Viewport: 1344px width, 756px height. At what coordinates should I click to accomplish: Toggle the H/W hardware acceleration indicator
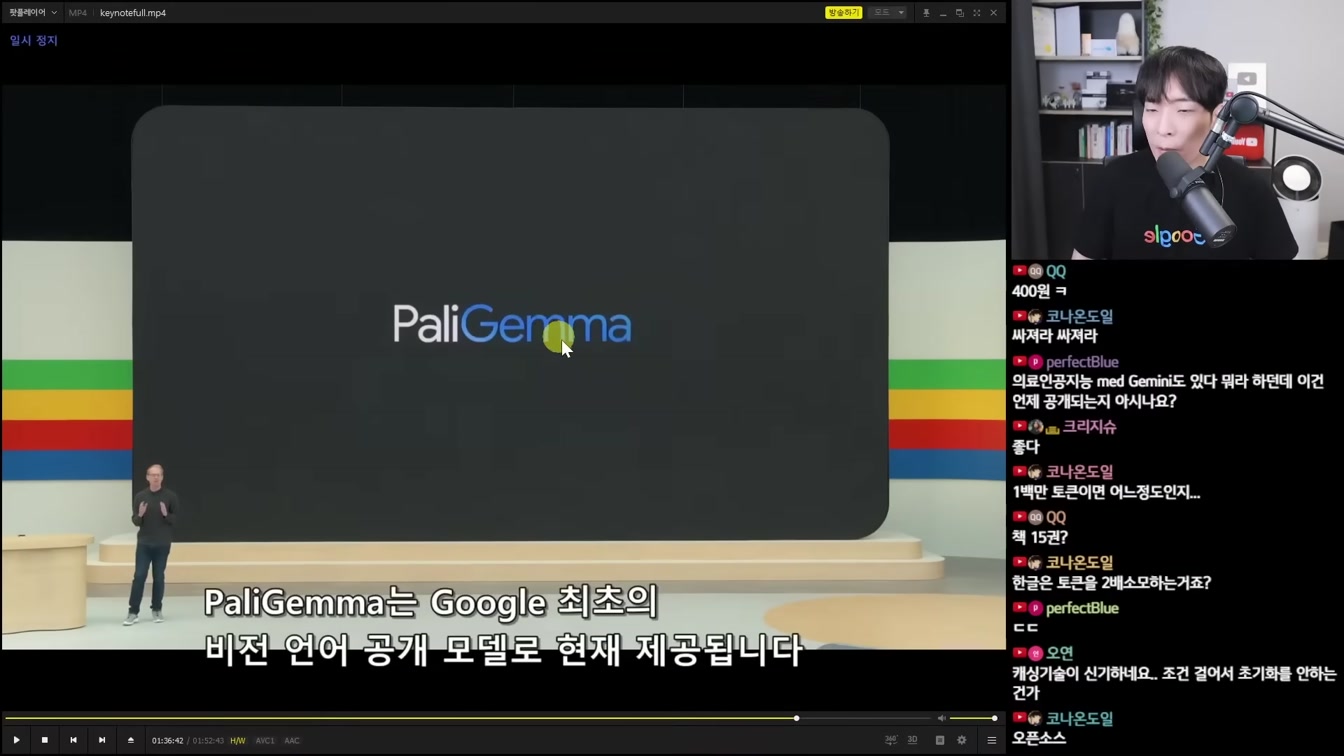(x=238, y=741)
